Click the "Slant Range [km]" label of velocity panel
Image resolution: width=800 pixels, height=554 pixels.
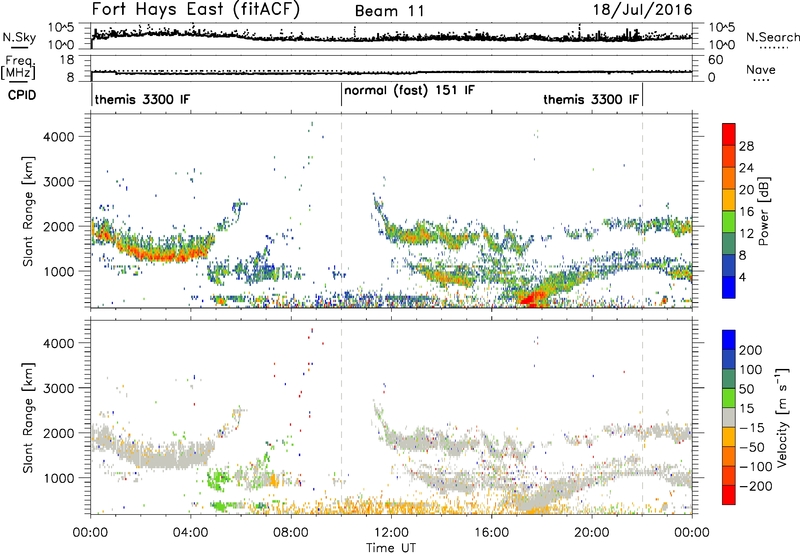coord(28,418)
